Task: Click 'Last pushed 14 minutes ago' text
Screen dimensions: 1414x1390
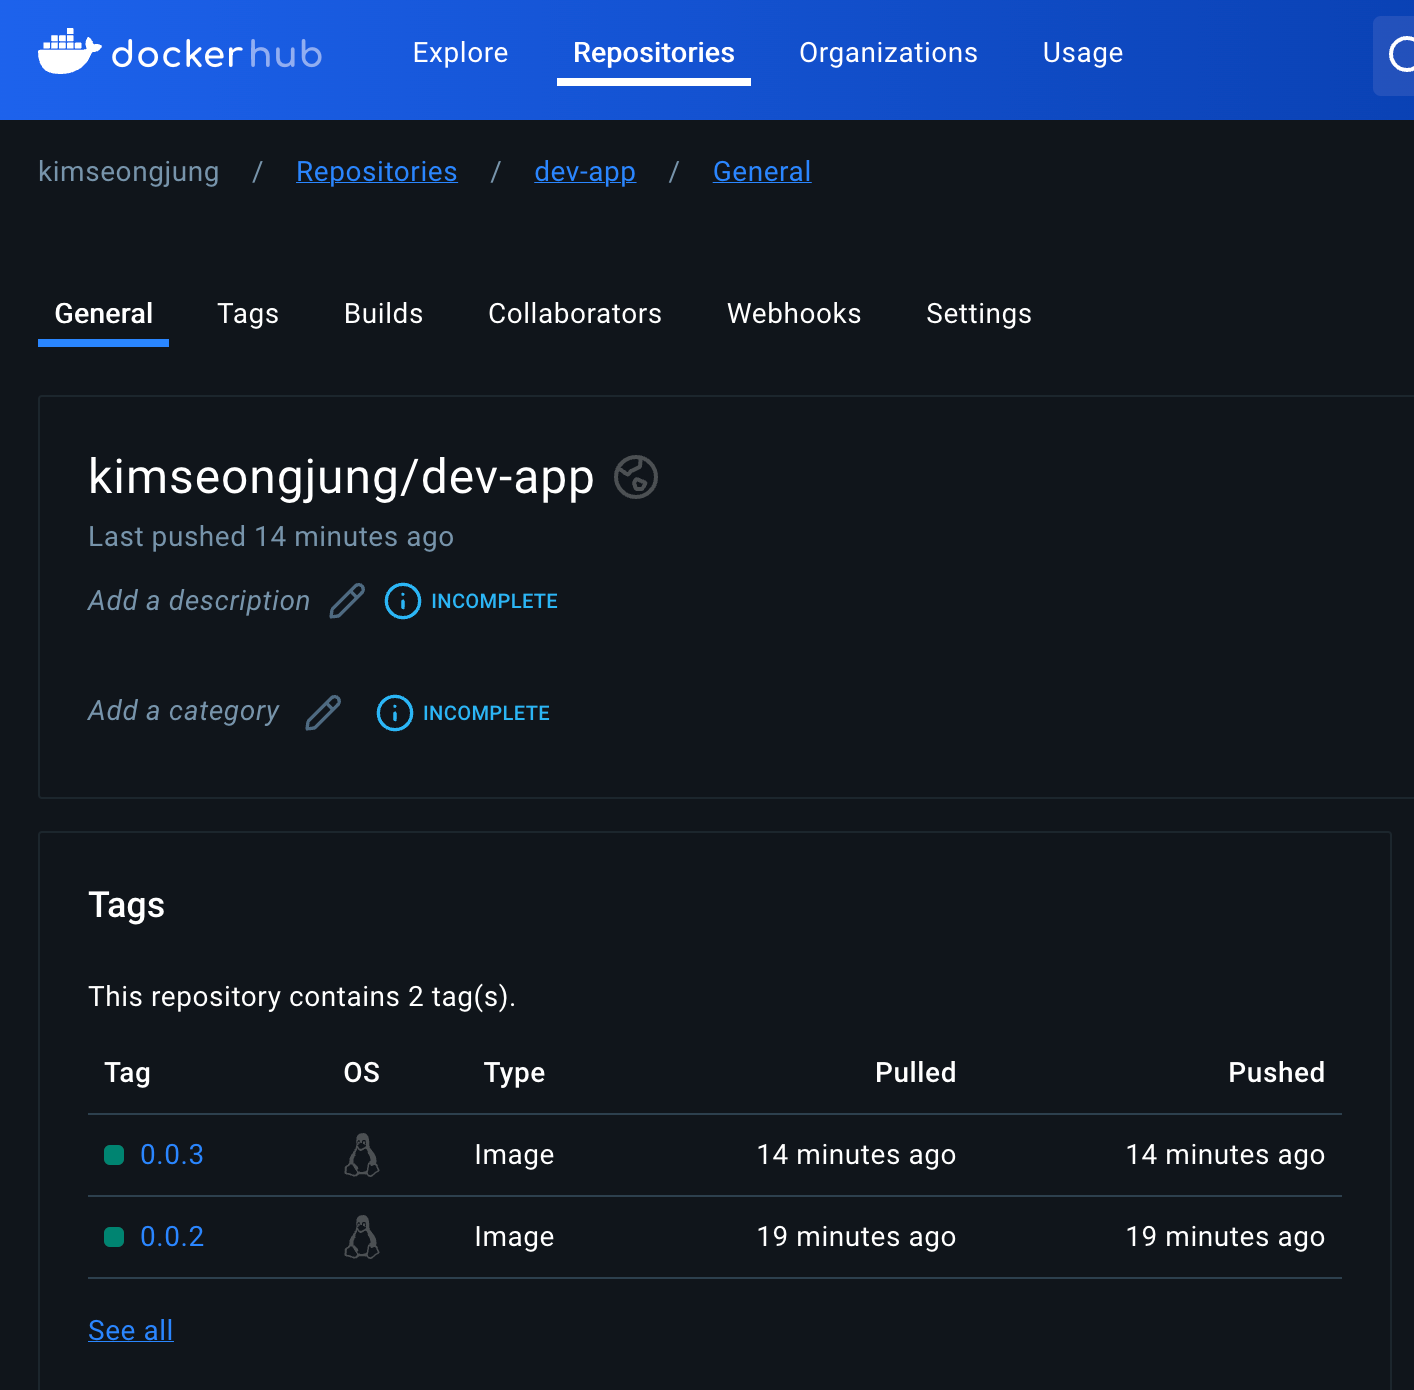Action: pos(271,537)
